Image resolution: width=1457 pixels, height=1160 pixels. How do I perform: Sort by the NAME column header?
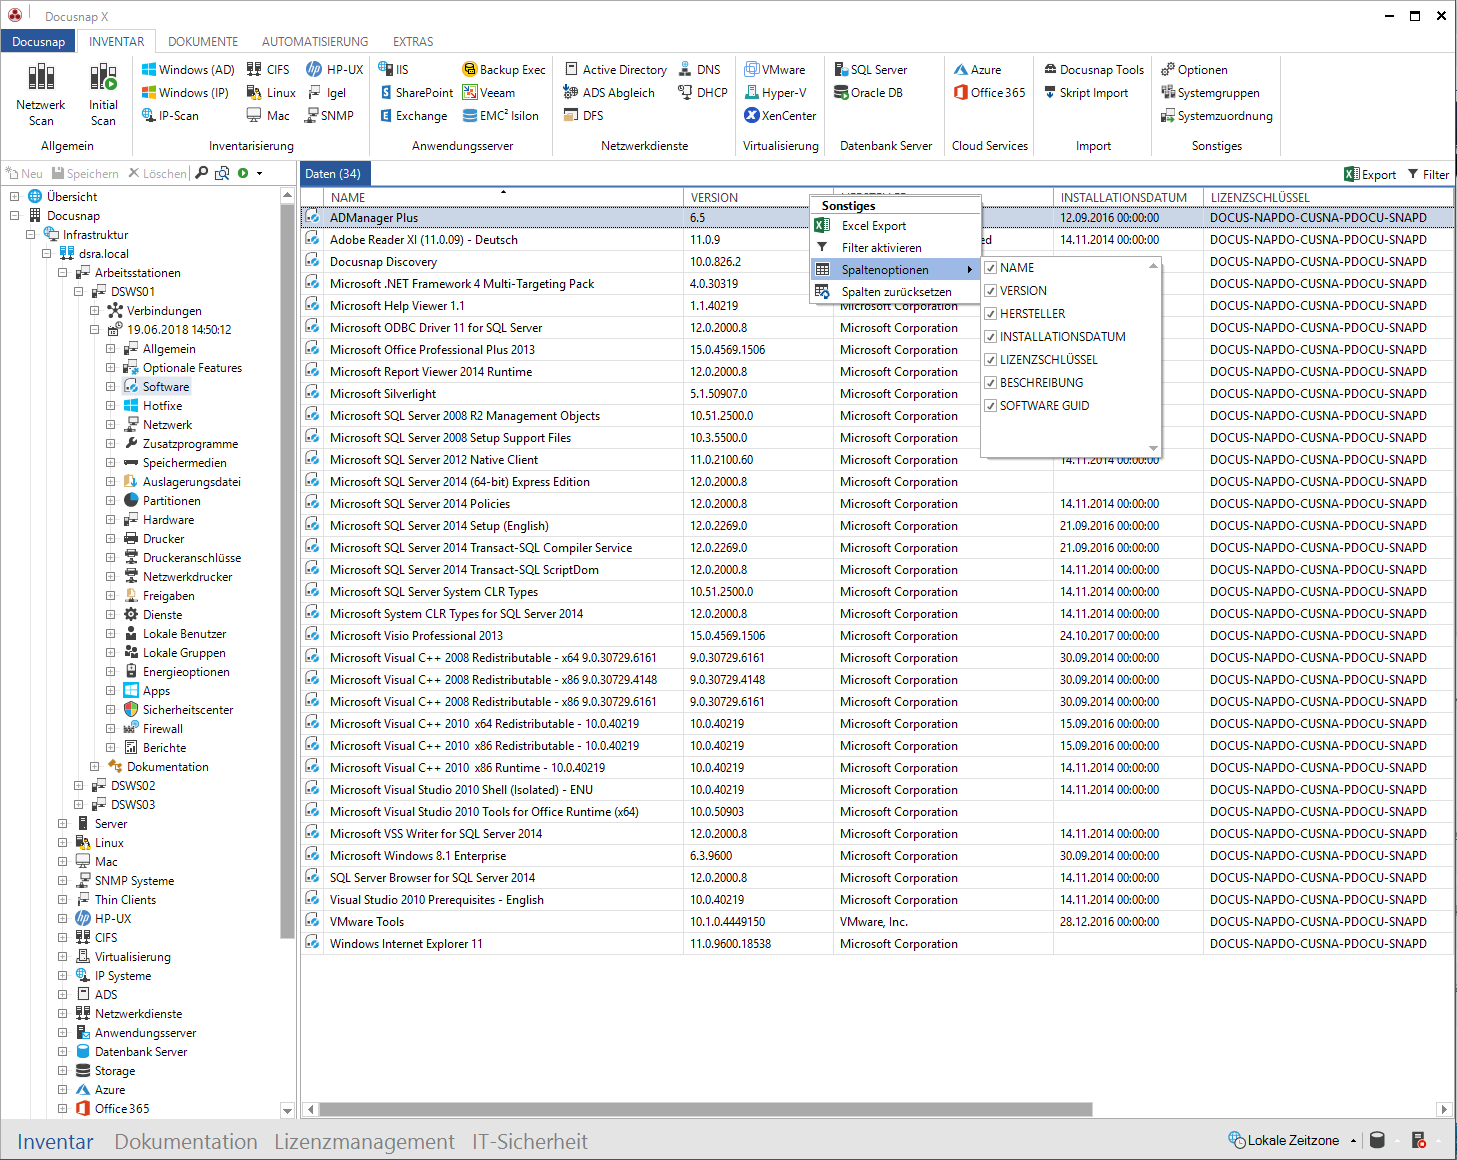coord(503,198)
